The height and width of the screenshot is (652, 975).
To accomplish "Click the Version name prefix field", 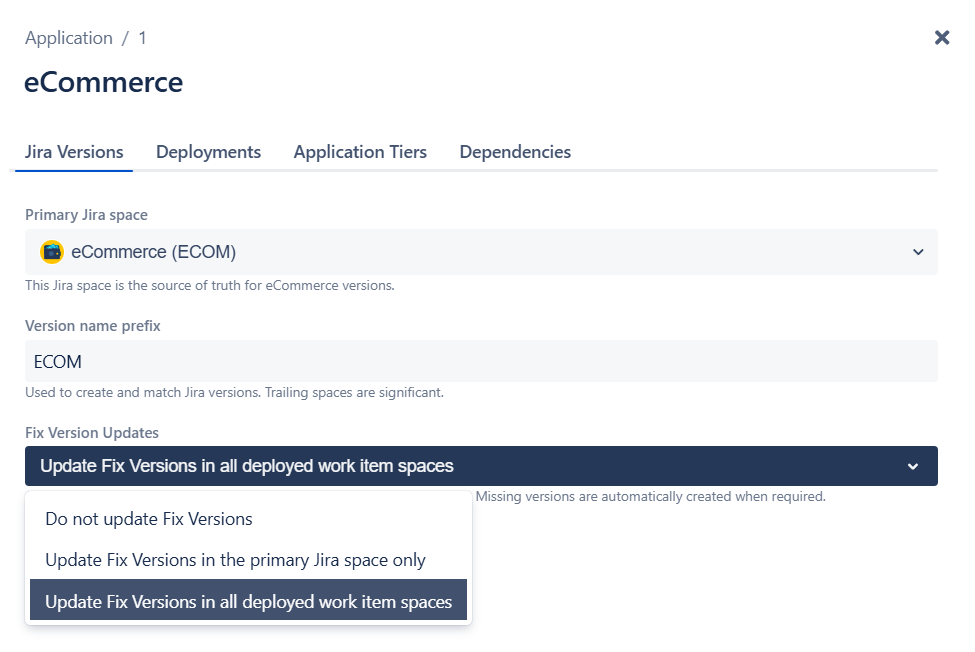I will (x=481, y=361).
